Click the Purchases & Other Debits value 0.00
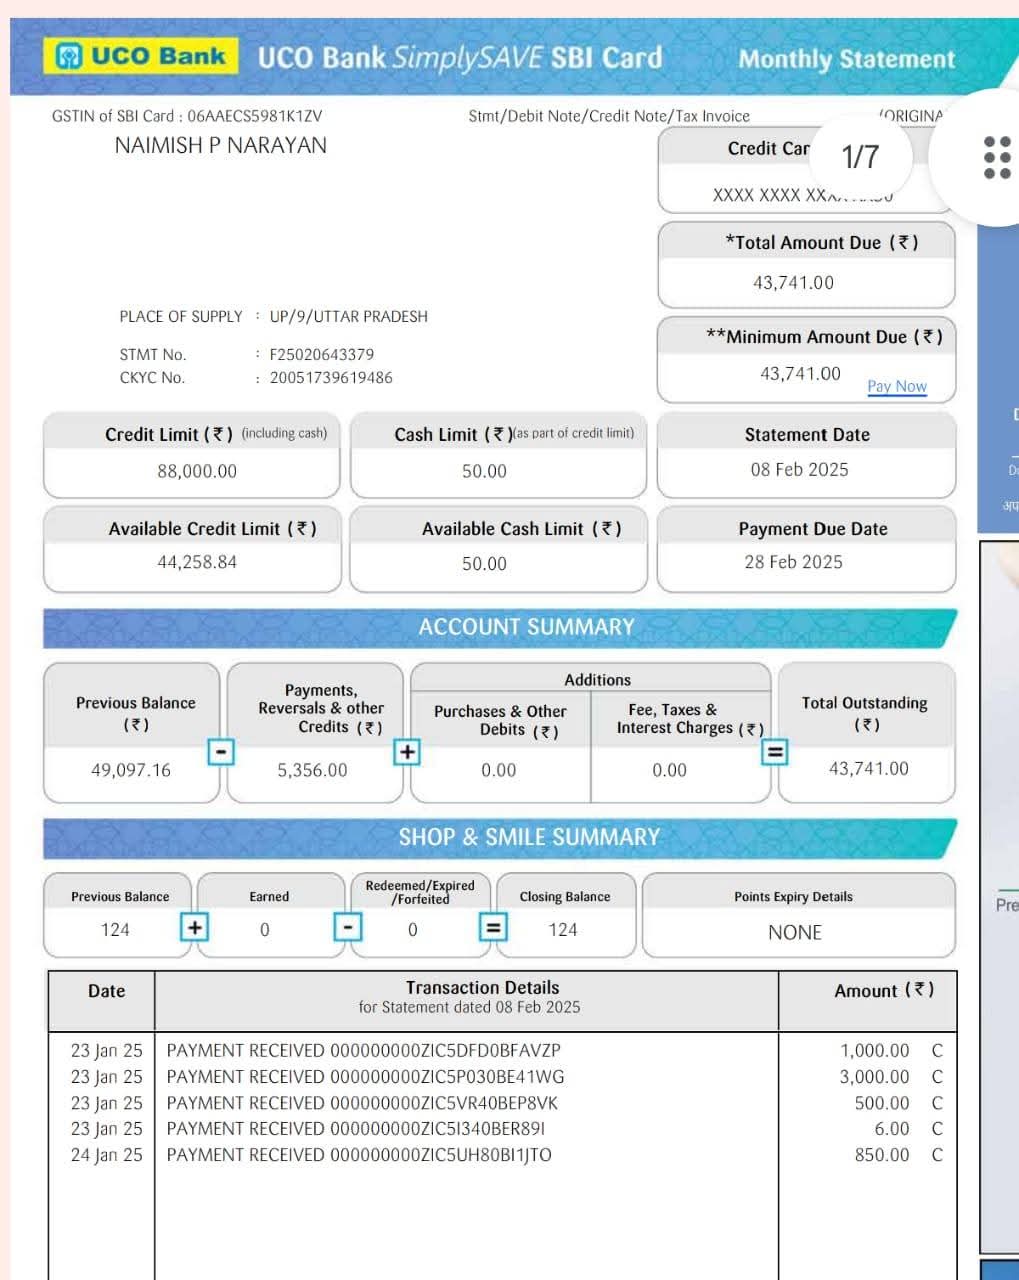The height and width of the screenshot is (1280, 1019). (x=498, y=770)
